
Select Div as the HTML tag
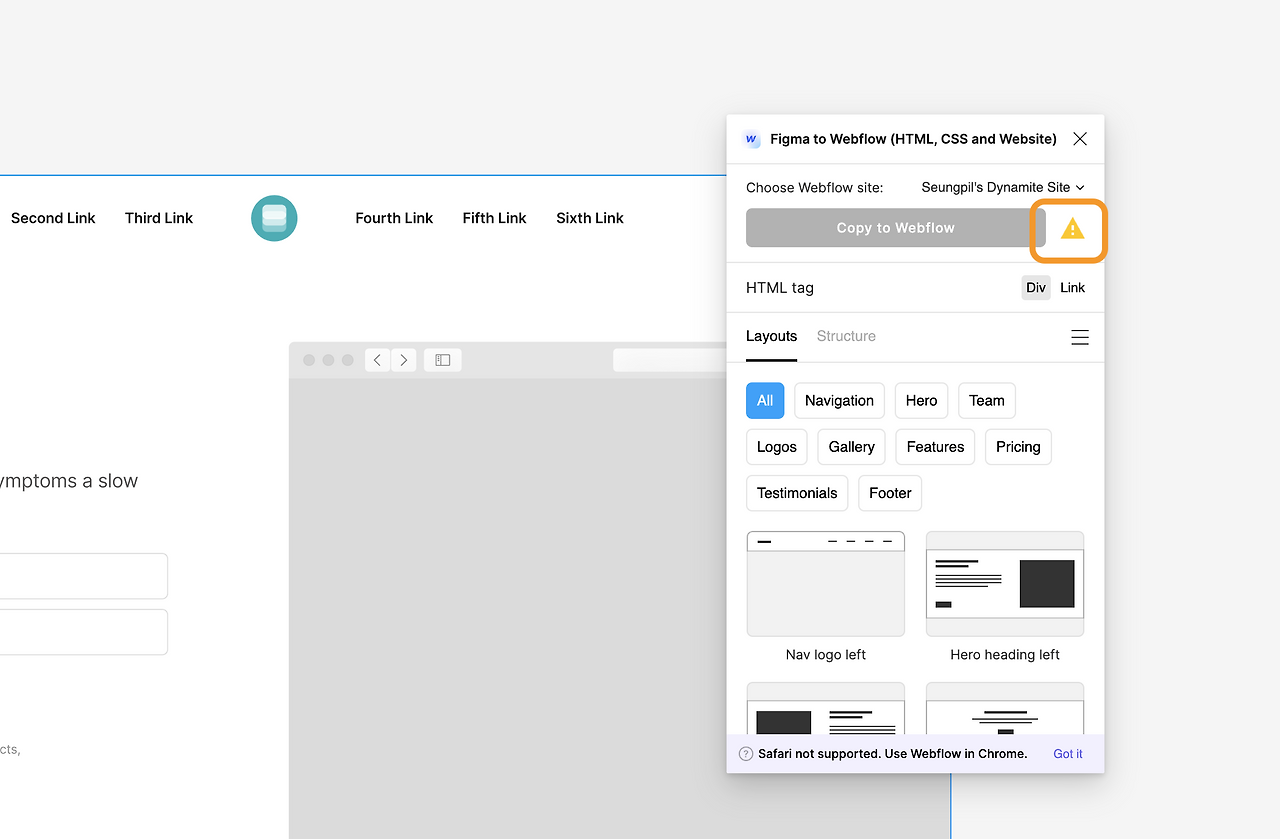click(1035, 287)
